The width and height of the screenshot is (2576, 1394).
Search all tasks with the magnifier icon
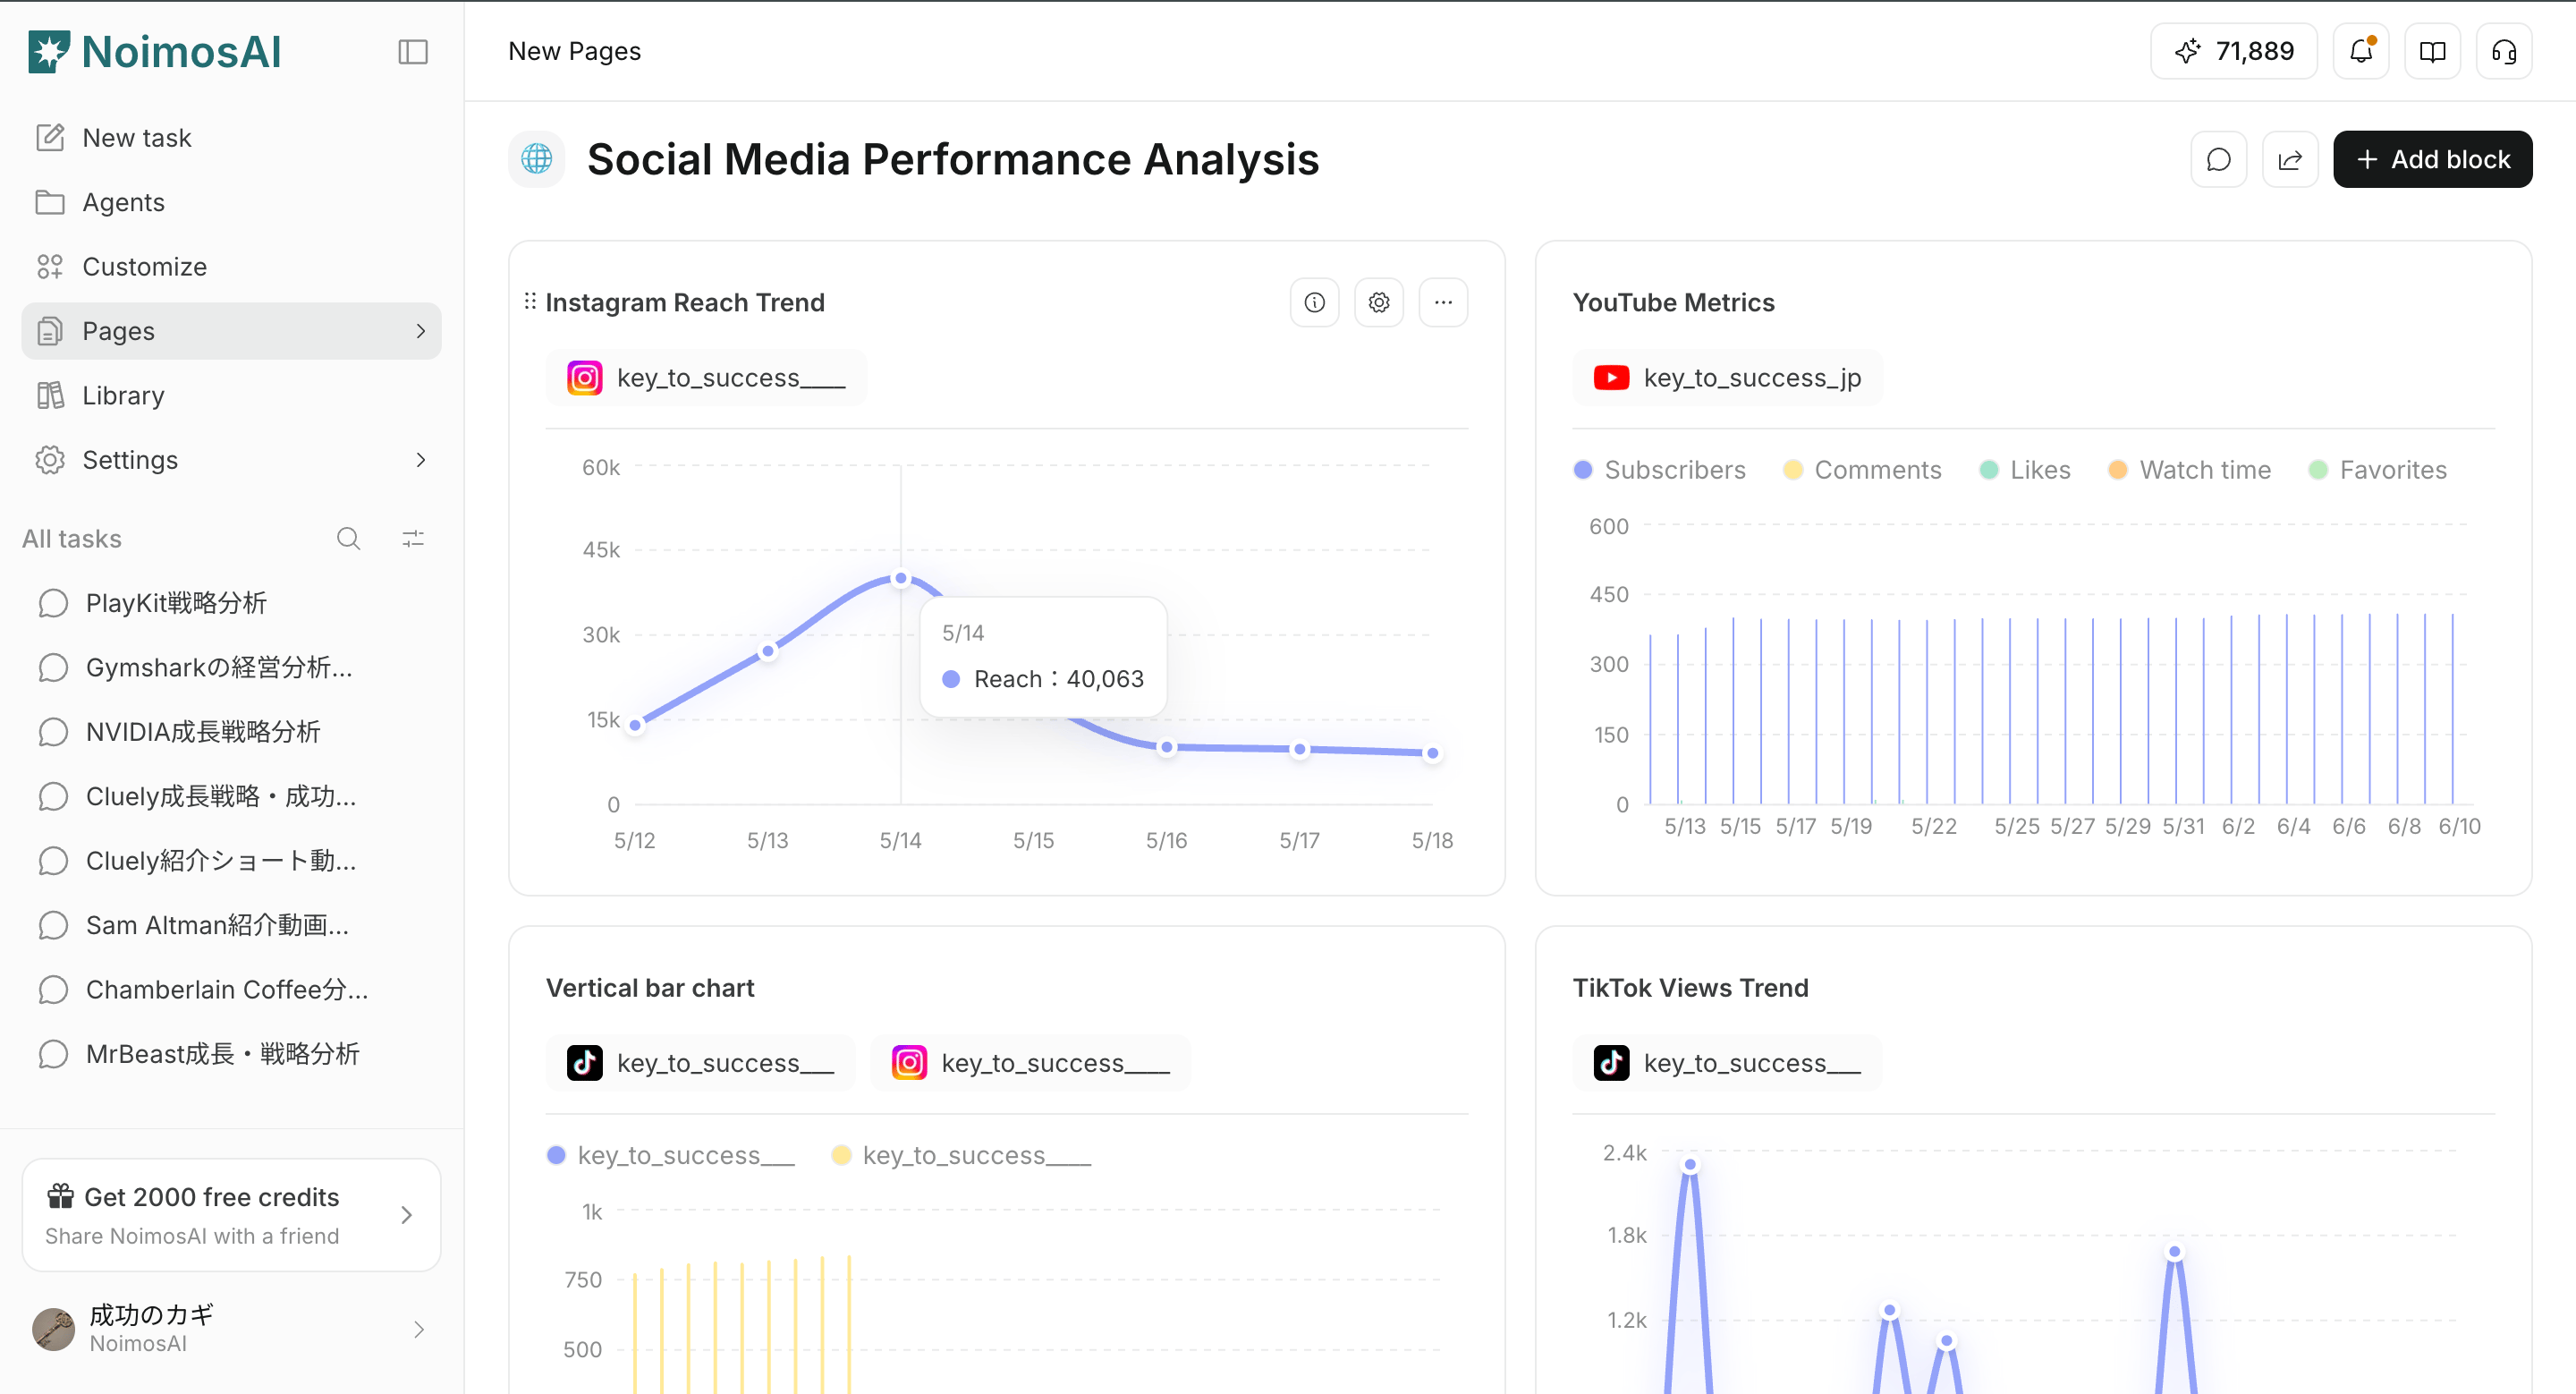coord(348,539)
